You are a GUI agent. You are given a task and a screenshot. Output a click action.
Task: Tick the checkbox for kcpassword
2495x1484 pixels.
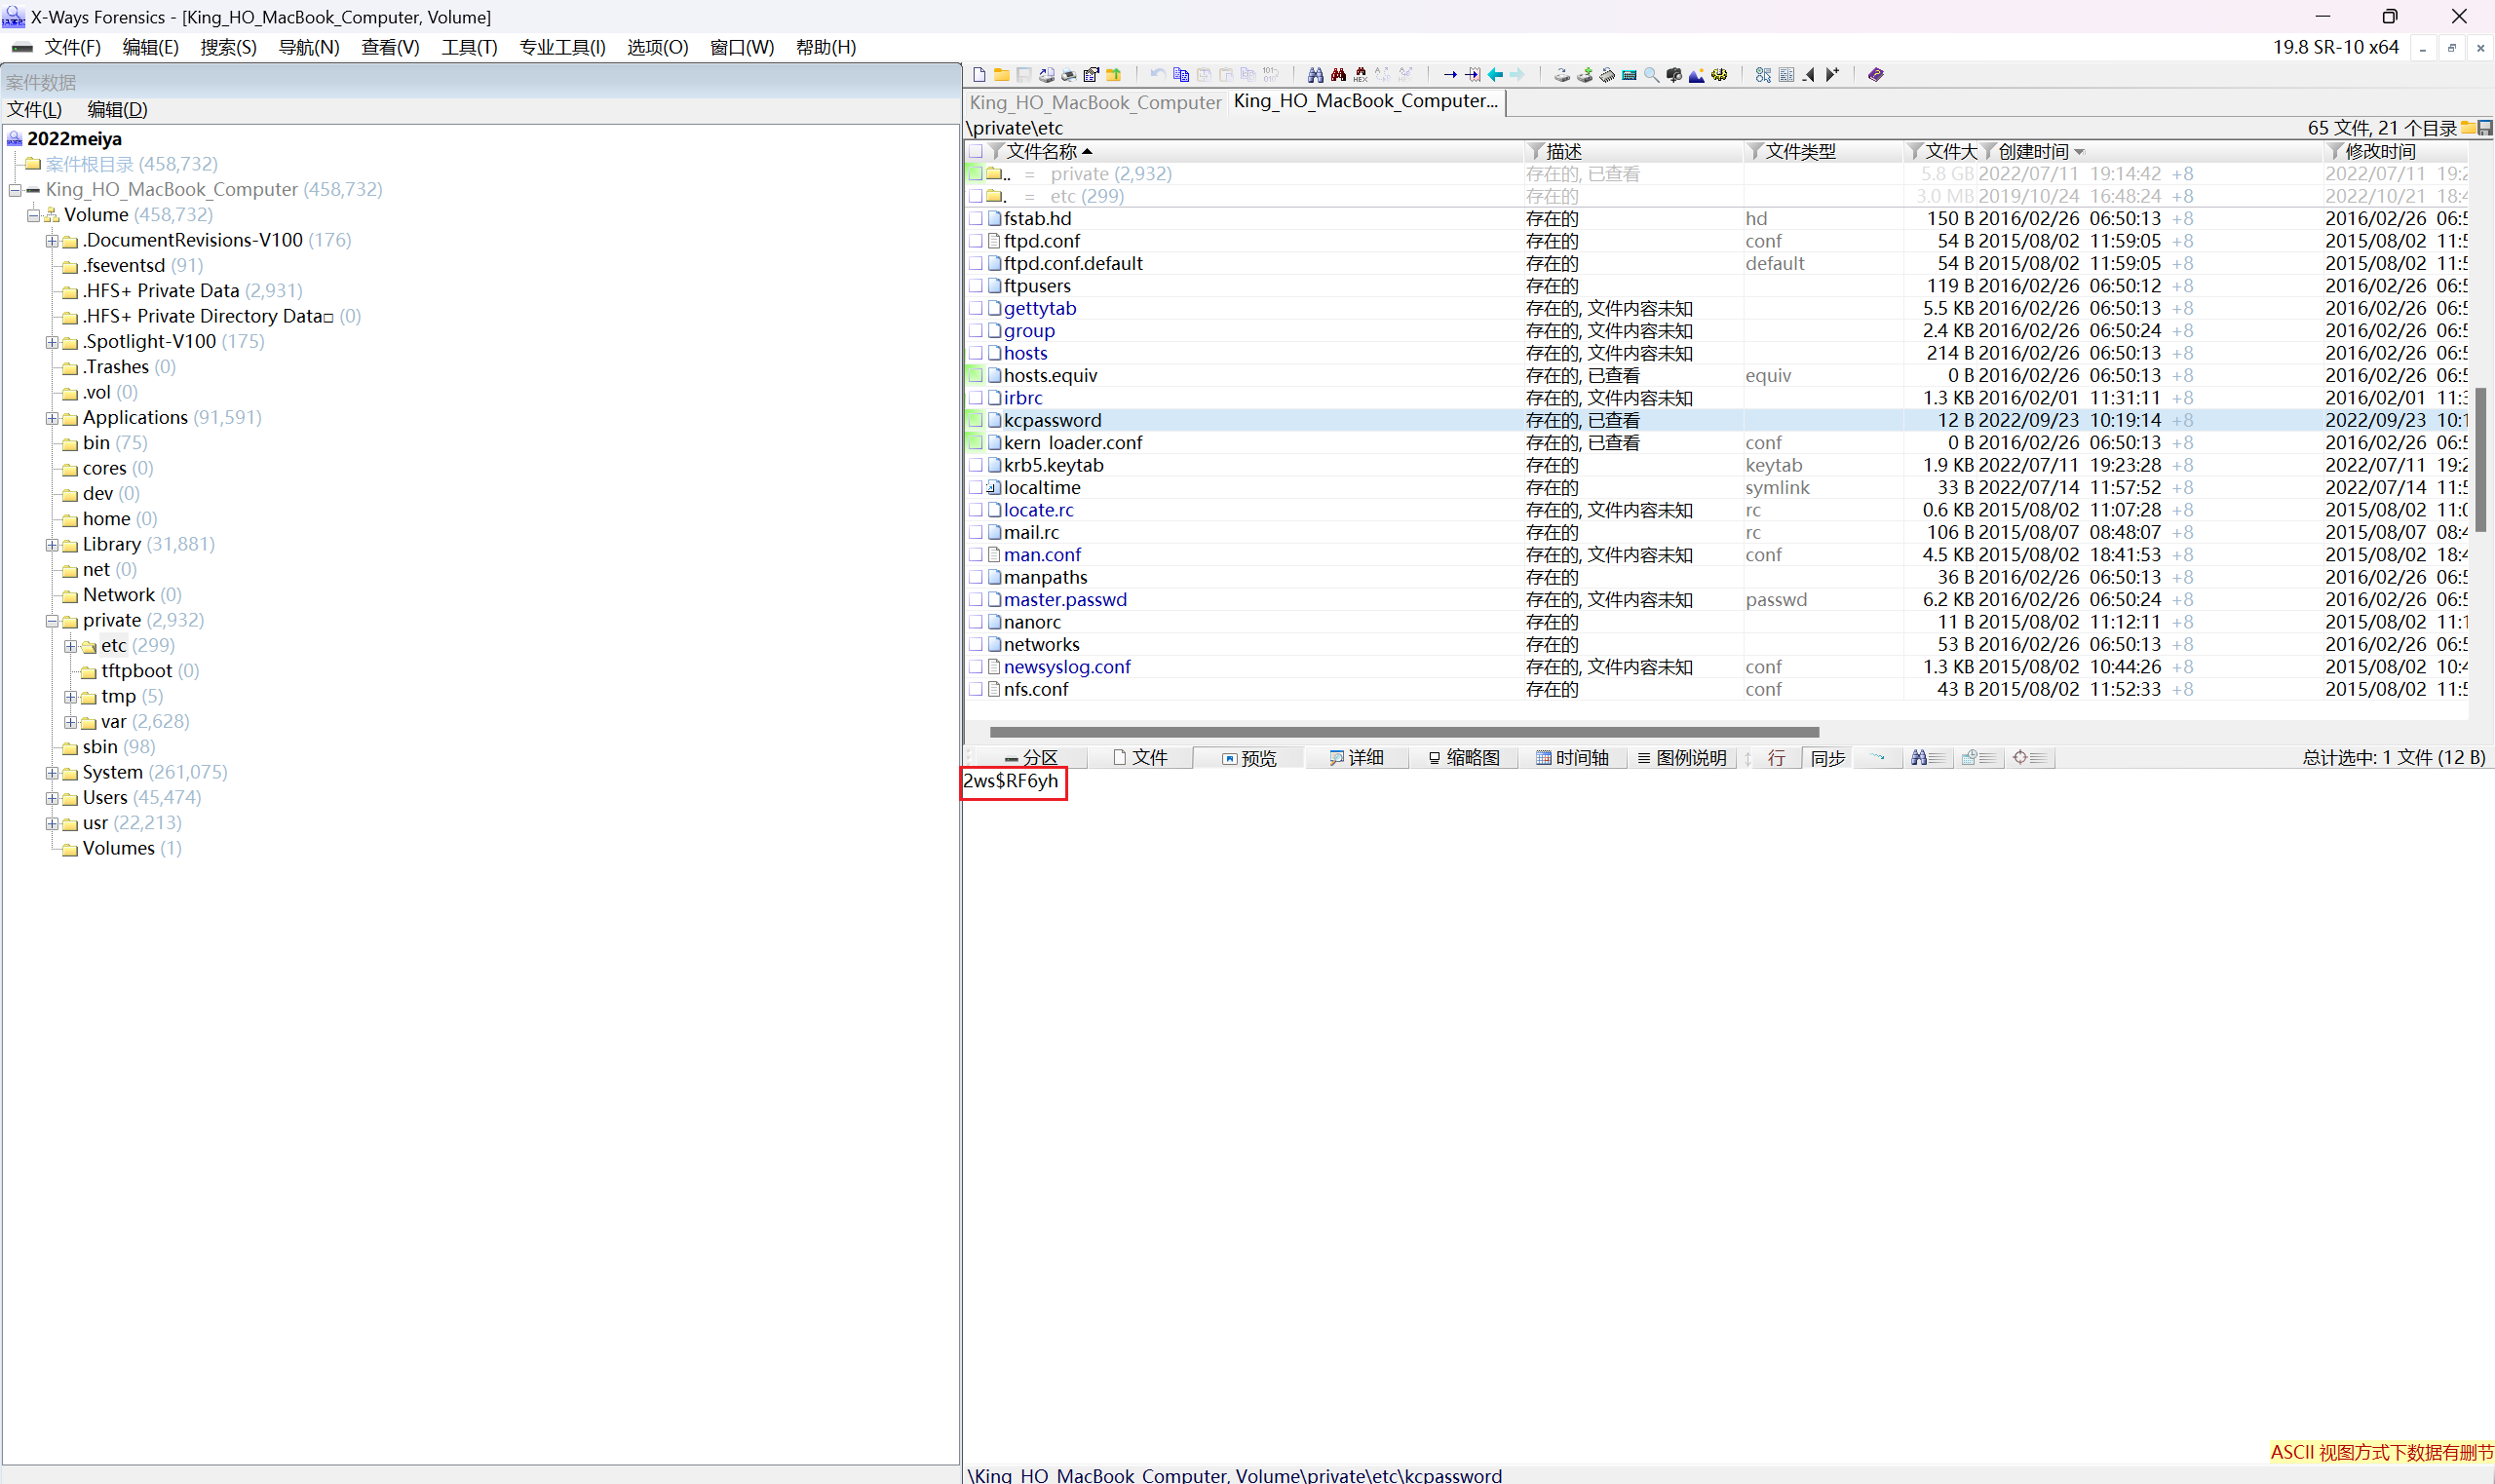pos(976,420)
